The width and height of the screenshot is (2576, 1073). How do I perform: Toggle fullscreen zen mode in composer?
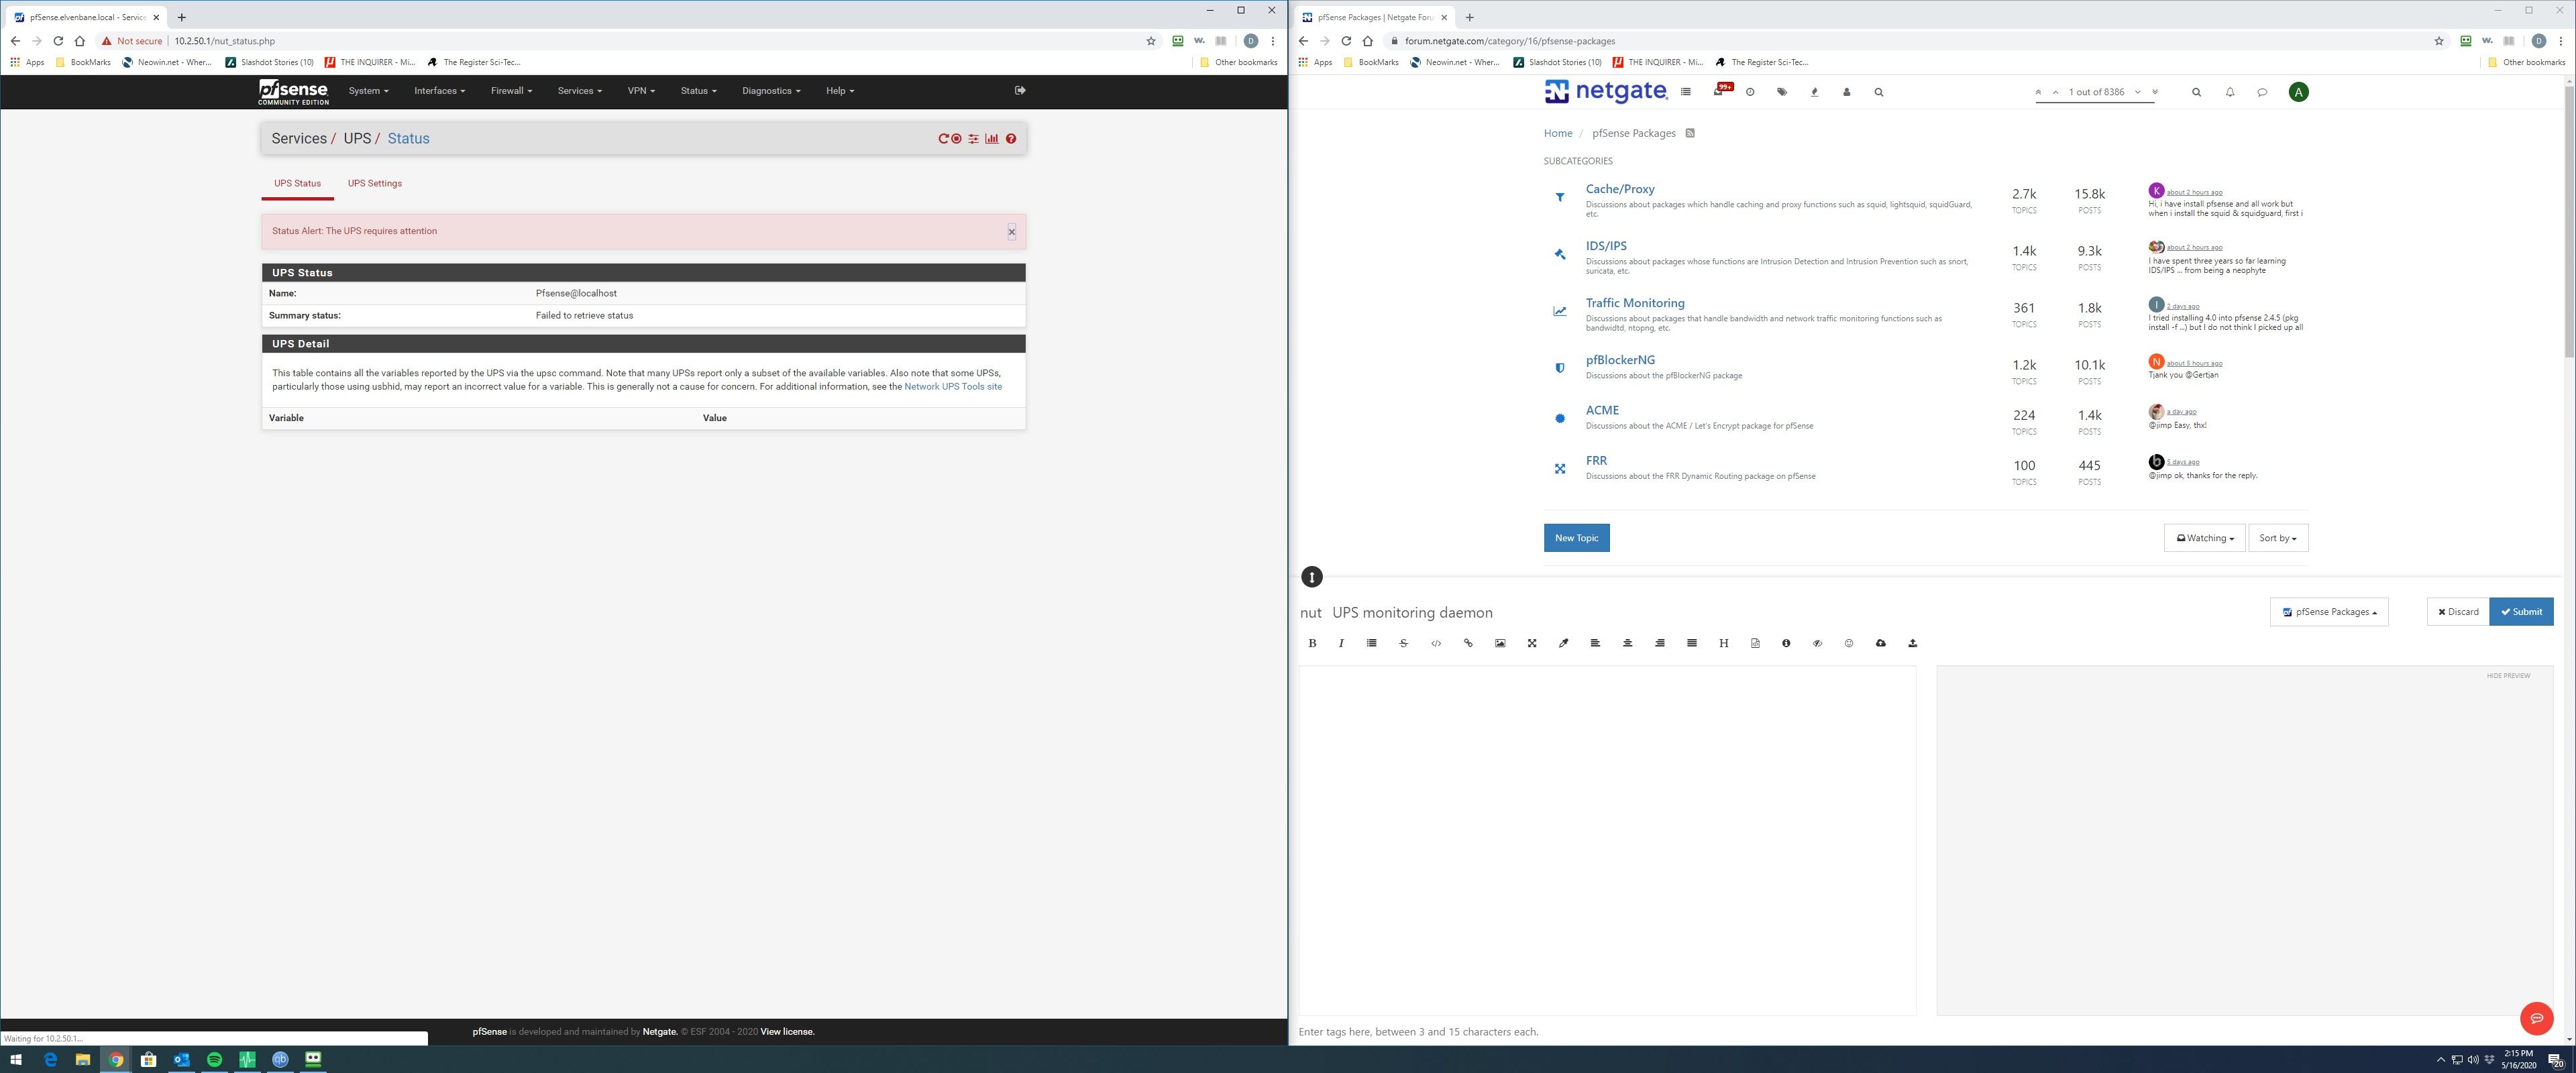pyautogui.click(x=1532, y=643)
